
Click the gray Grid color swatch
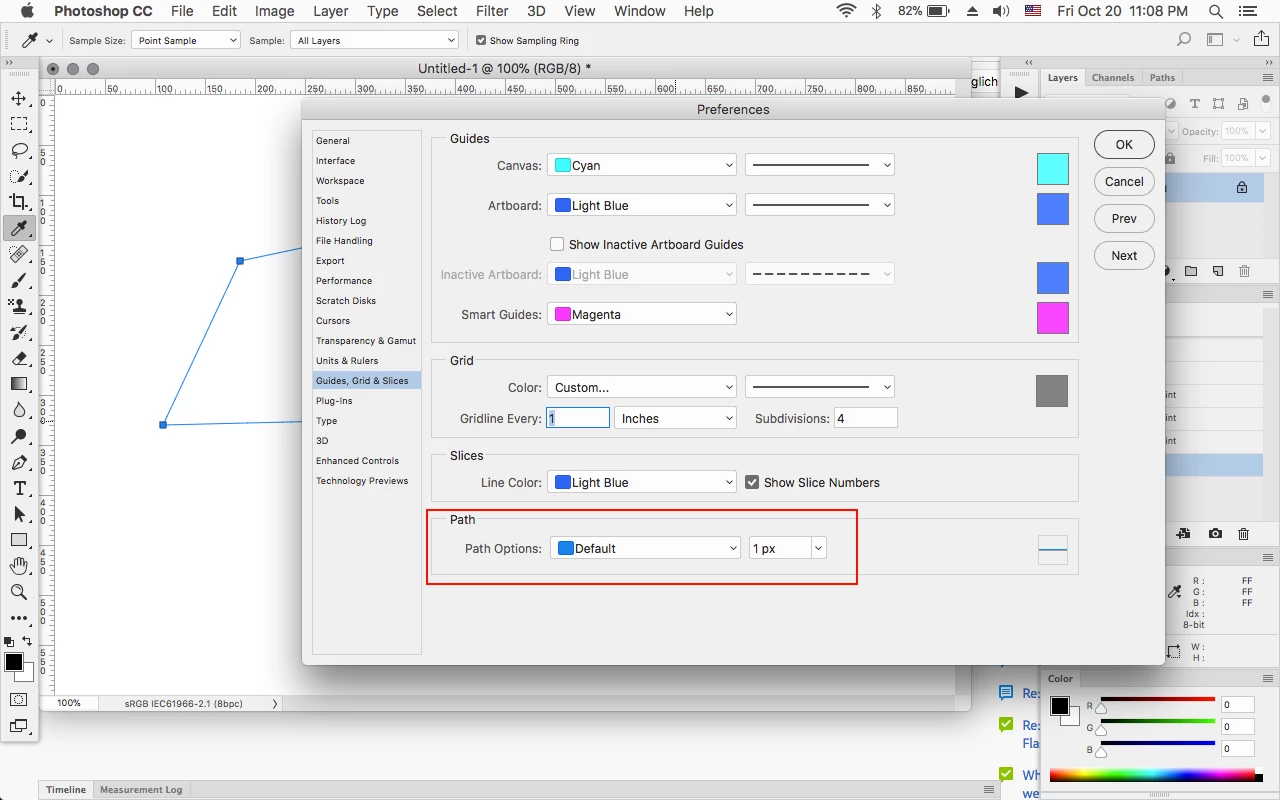(1052, 391)
